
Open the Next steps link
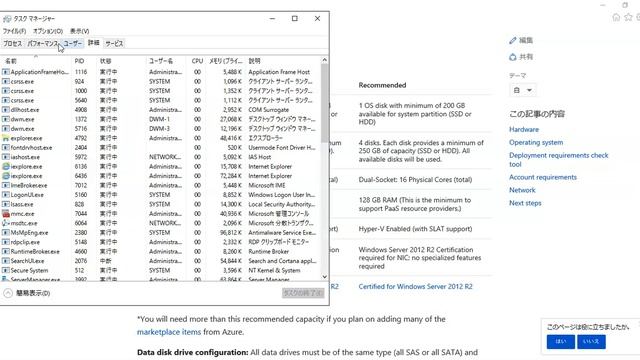point(525,203)
